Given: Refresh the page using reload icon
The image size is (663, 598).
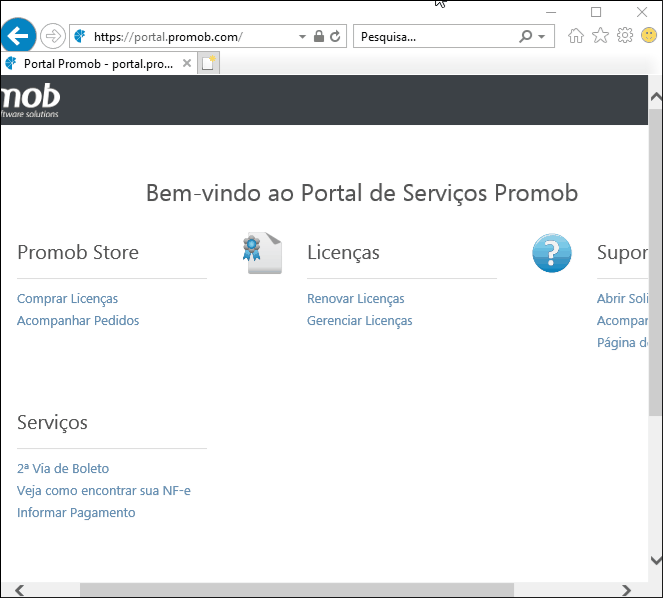Looking at the screenshot, I should click(x=335, y=36).
